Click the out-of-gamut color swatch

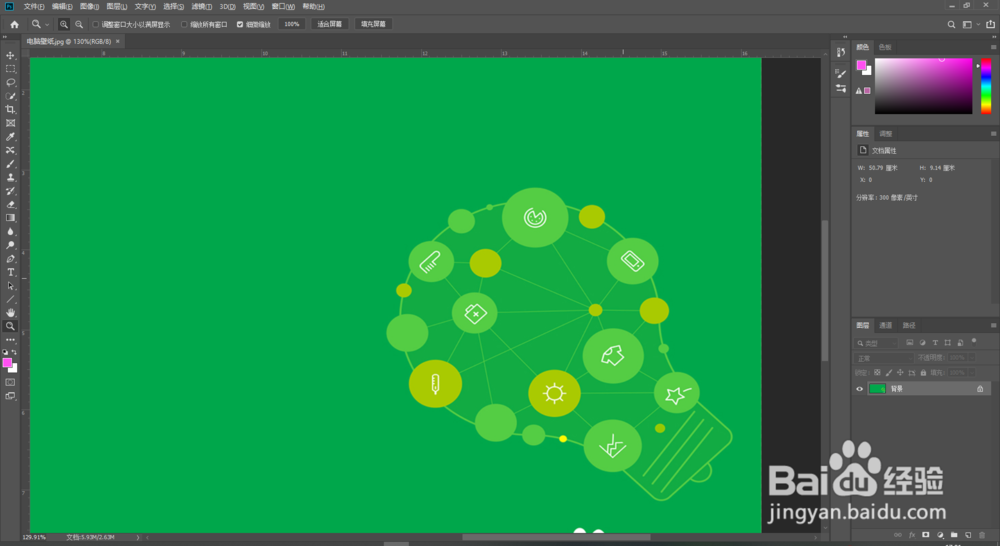tap(867, 91)
